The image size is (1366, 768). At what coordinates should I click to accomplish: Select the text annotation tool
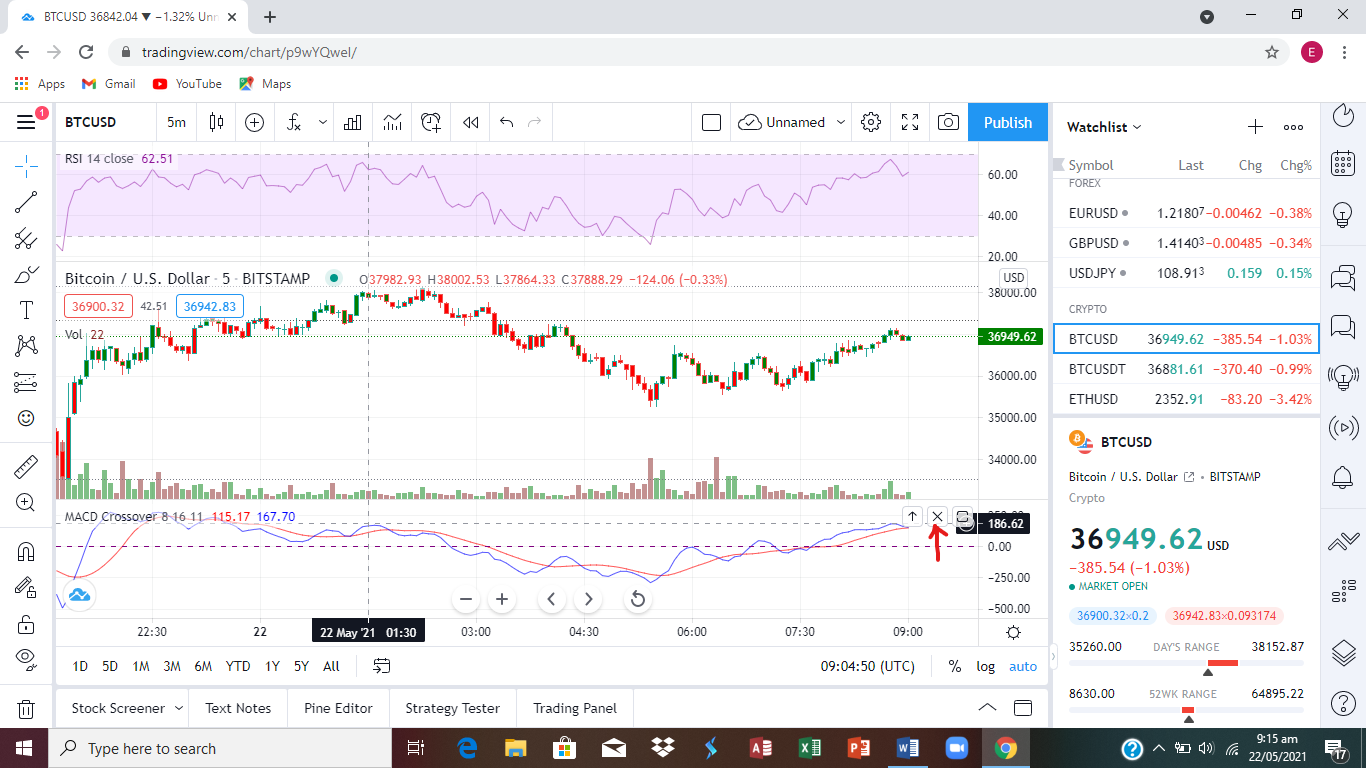pyautogui.click(x=26, y=310)
